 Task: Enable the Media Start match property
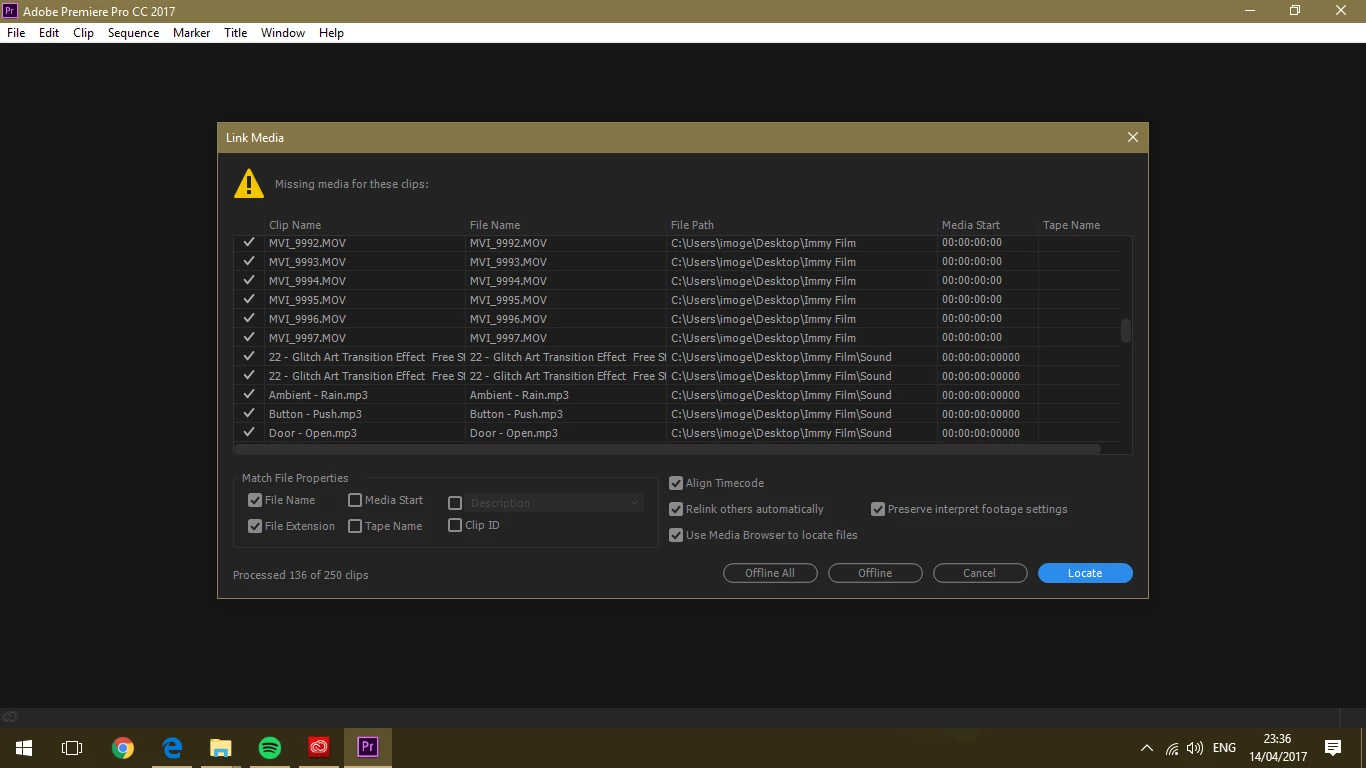pyautogui.click(x=355, y=500)
